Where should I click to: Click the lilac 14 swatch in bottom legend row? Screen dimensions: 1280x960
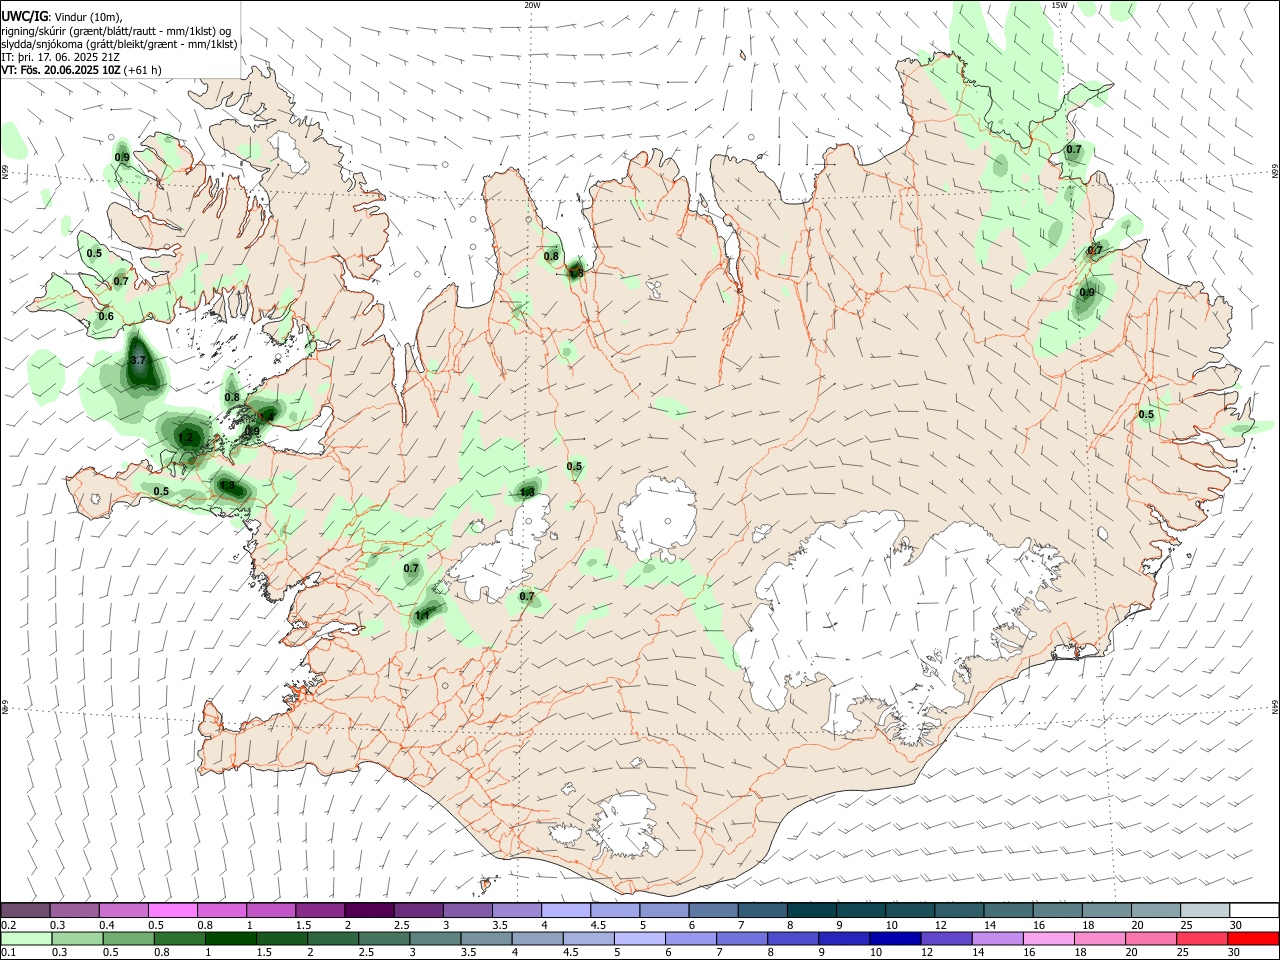pyautogui.click(x=997, y=938)
